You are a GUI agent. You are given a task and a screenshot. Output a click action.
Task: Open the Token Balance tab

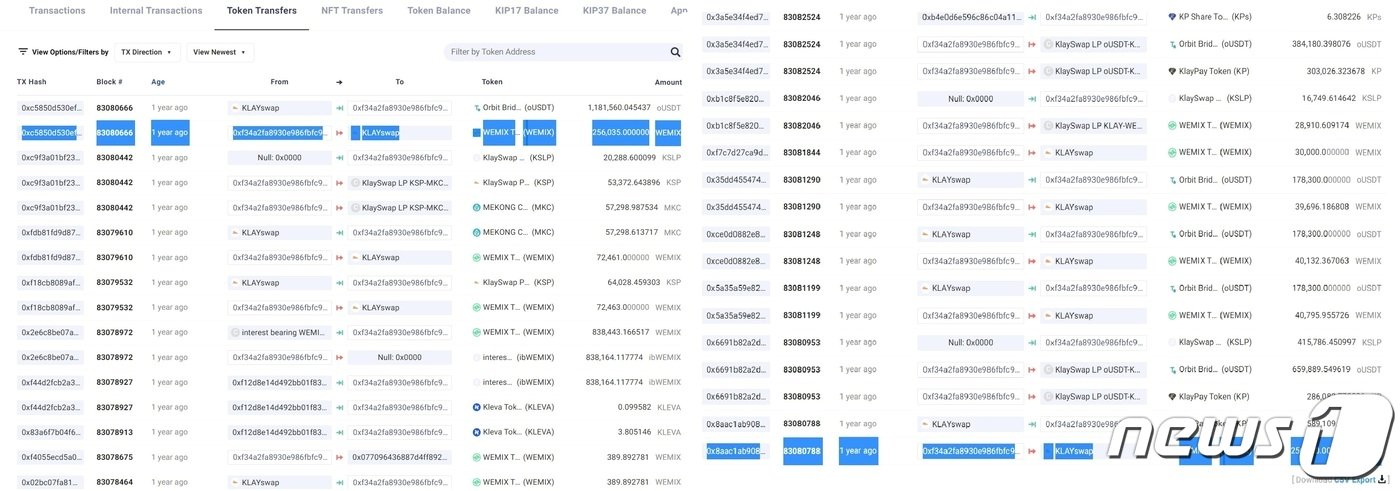439,11
